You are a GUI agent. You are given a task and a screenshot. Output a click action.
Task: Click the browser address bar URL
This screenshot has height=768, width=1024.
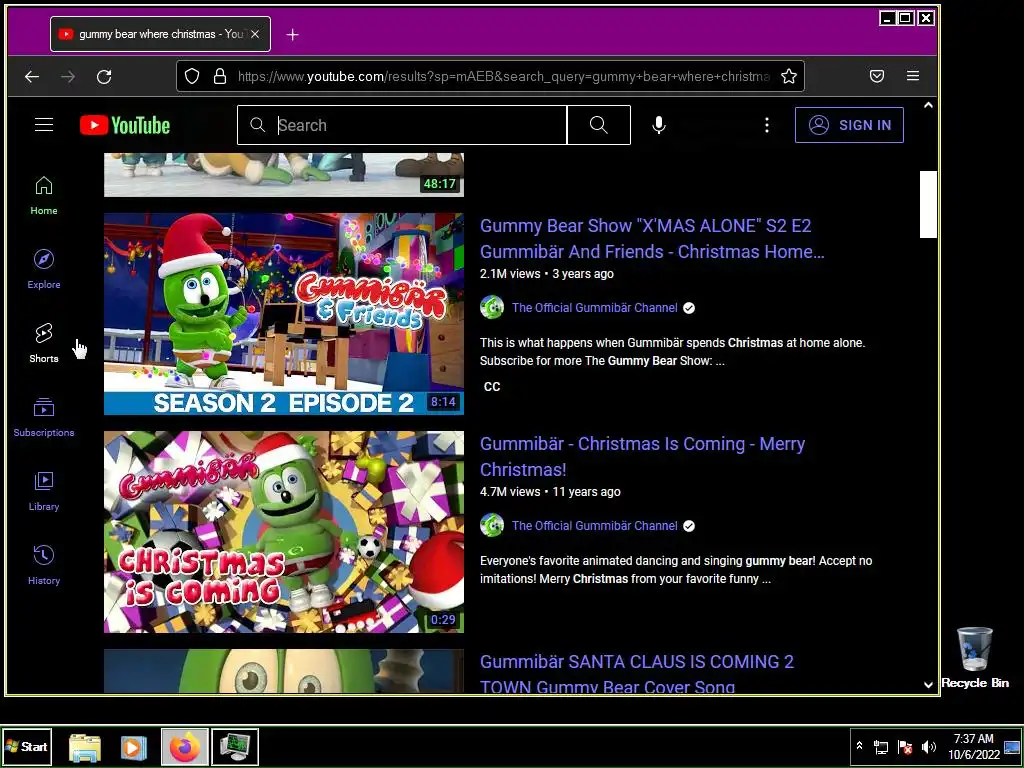504,76
